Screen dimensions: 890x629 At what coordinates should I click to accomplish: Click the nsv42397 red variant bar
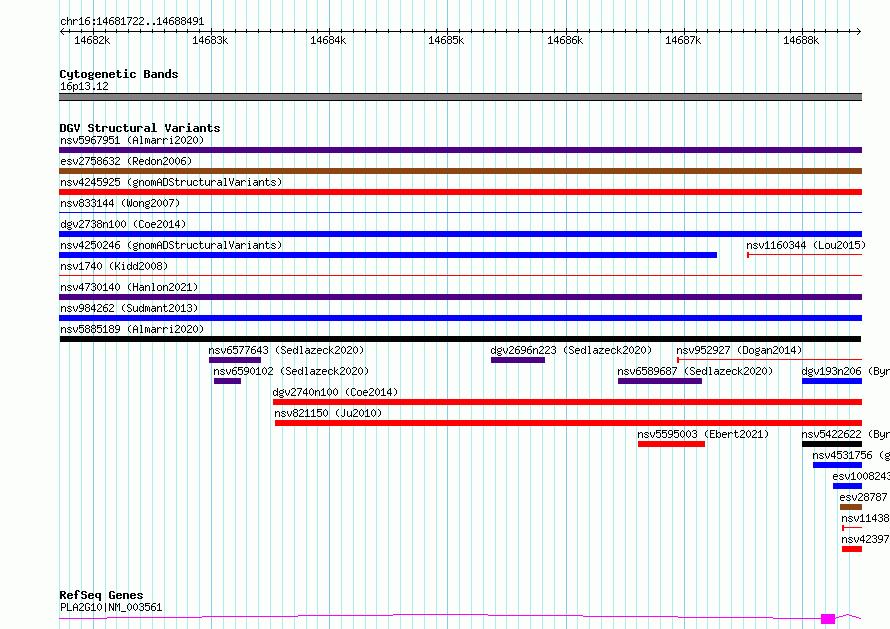[x=852, y=549]
